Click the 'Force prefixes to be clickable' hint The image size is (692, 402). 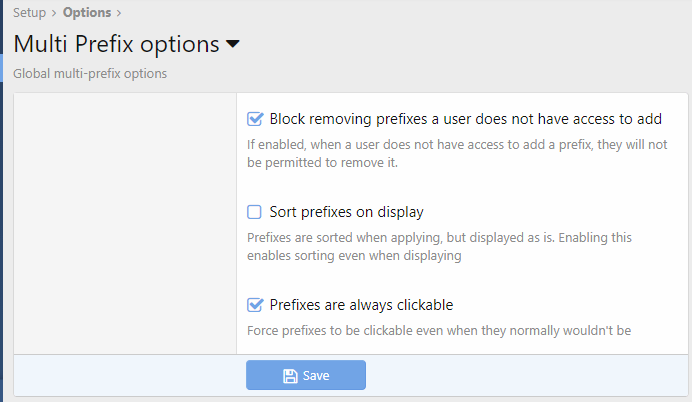(x=438, y=330)
